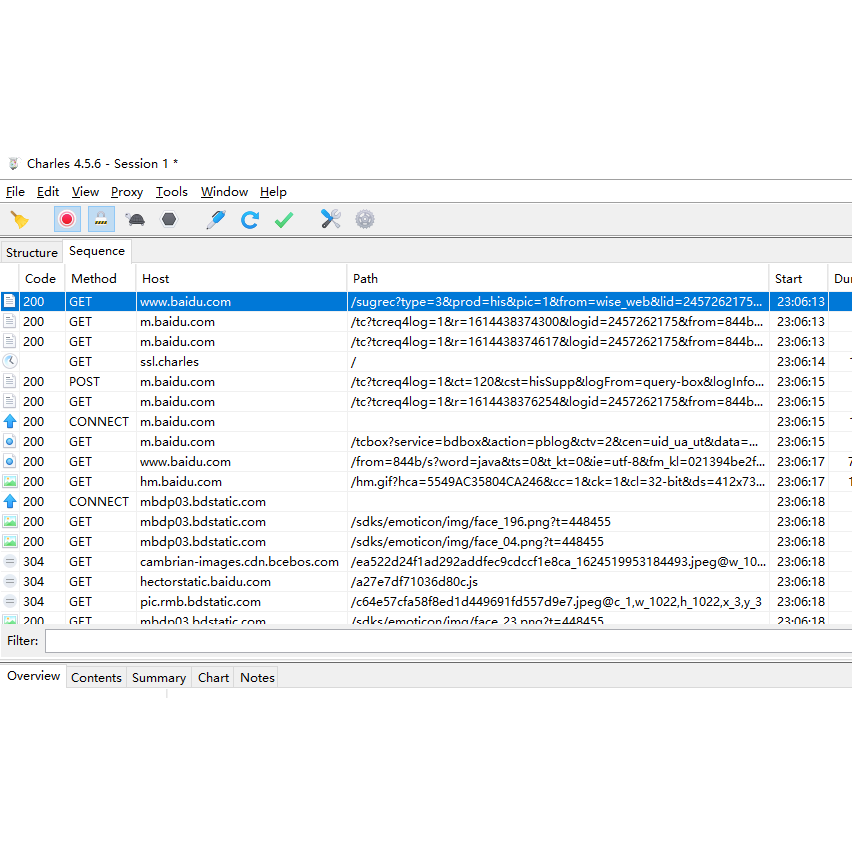The width and height of the screenshot is (852, 852).
Task: Select the POST m.baidu.com row
Action: point(426,381)
